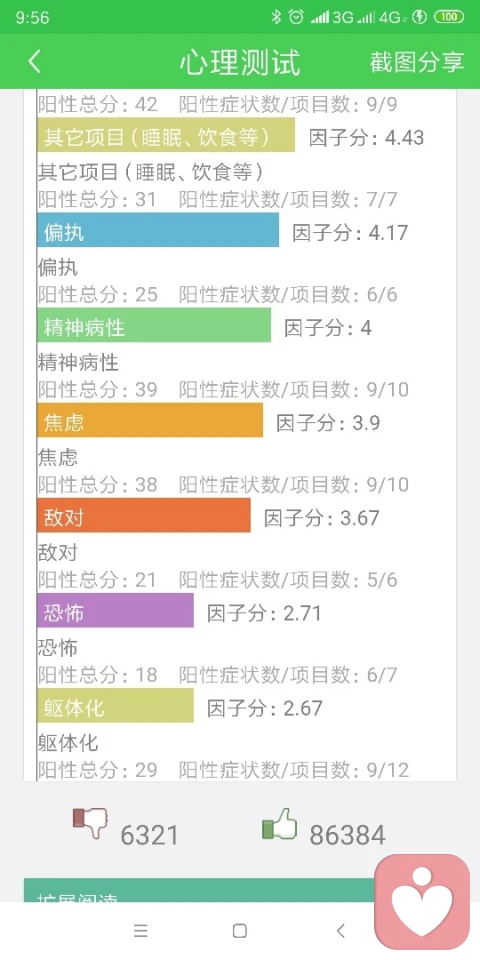This screenshot has width=480, height=960.
Task: Tap the 心理测试 page title
Action: pyautogui.click(x=240, y=62)
